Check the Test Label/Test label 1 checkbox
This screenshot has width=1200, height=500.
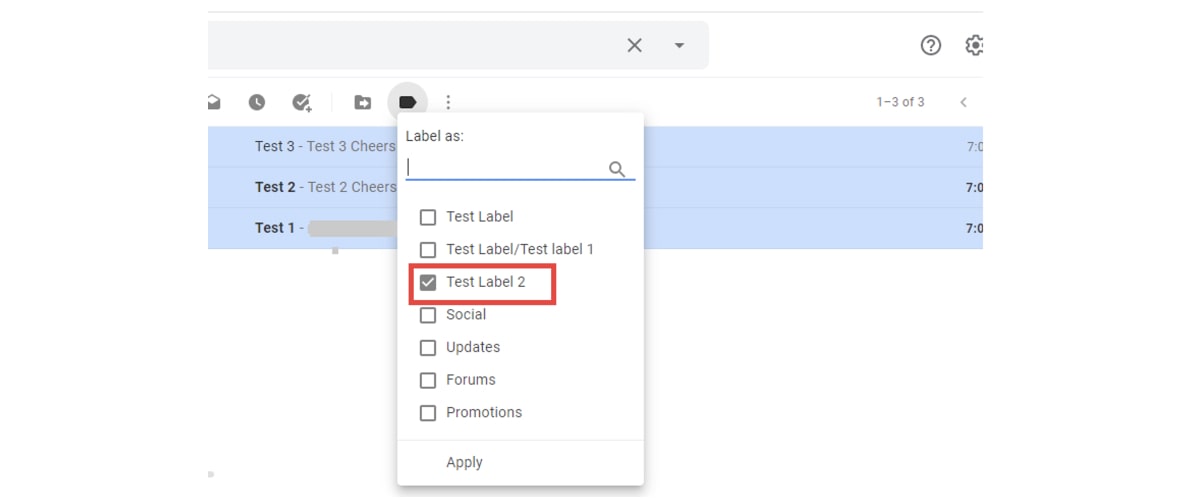[x=428, y=249]
